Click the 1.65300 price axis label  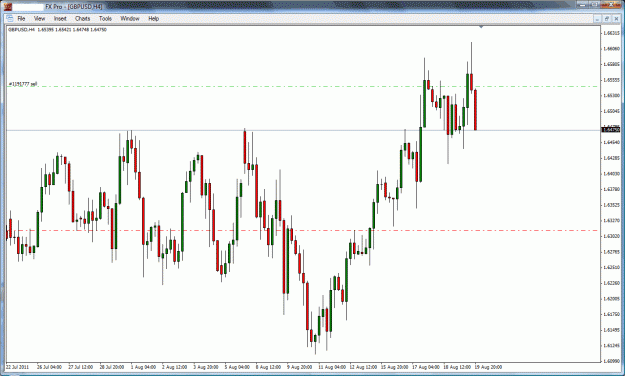pos(611,95)
